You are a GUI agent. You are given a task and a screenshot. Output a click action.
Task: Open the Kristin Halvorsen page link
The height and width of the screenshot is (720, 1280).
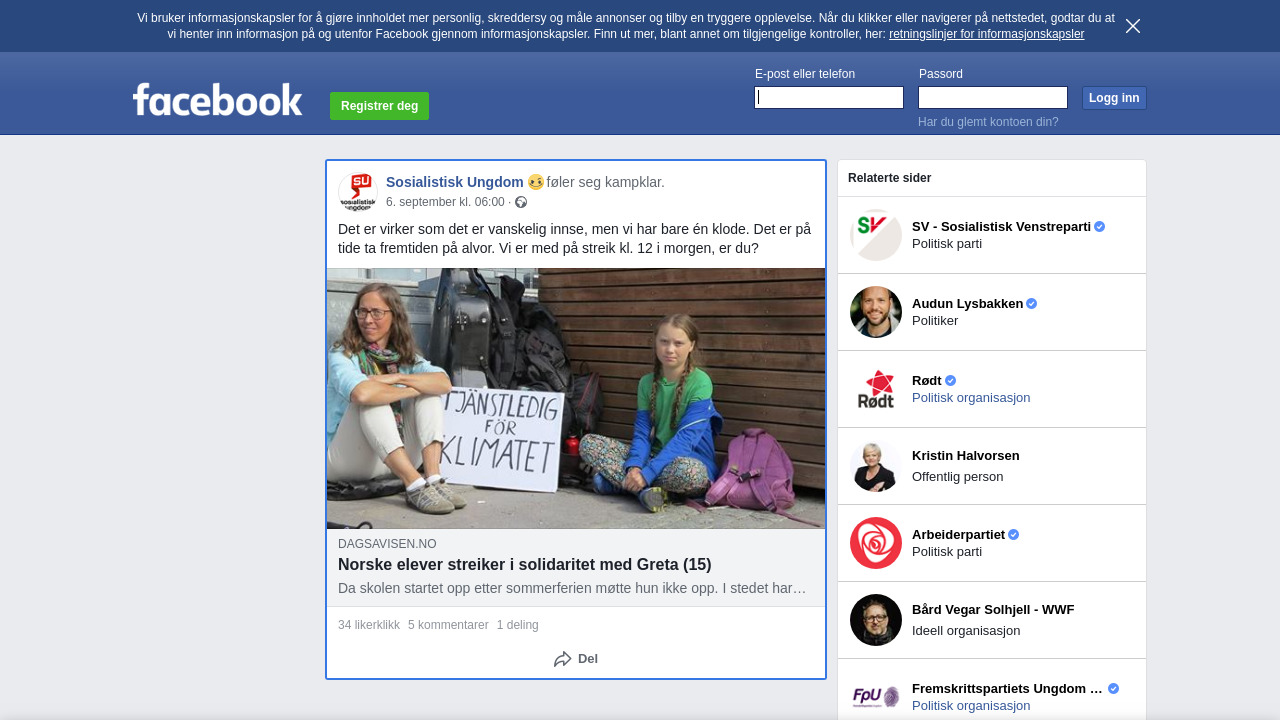click(966, 456)
